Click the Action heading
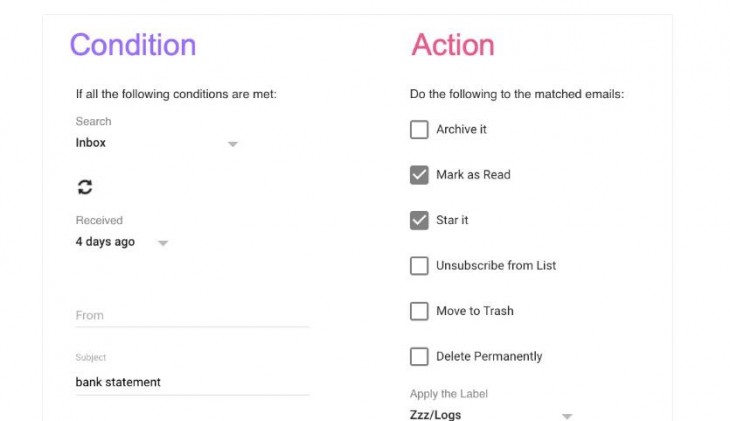 click(x=453, y=45)
